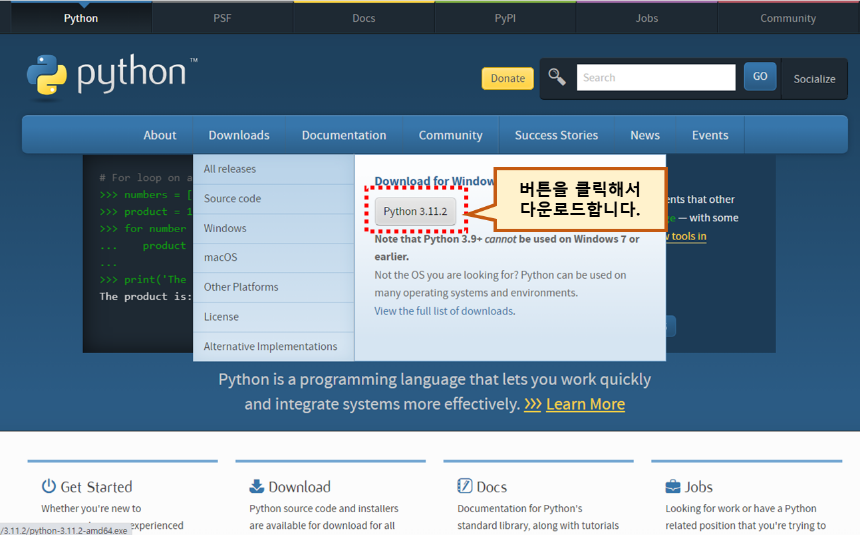Click the 'The product is:' output text
Screen dimensions: 860x535
point(146,296)
